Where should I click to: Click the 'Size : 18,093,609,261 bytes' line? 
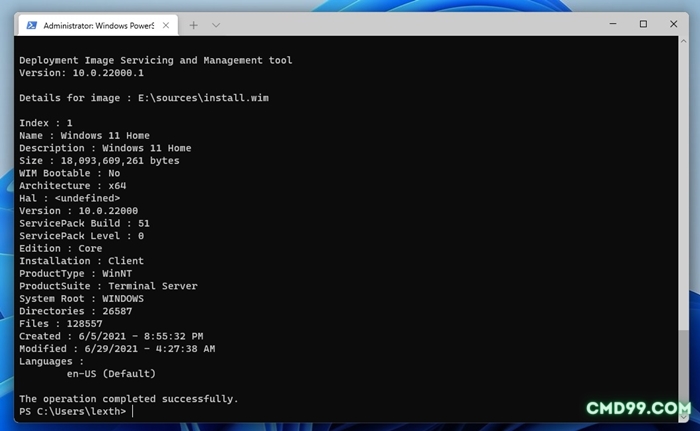tap(99, 160)
